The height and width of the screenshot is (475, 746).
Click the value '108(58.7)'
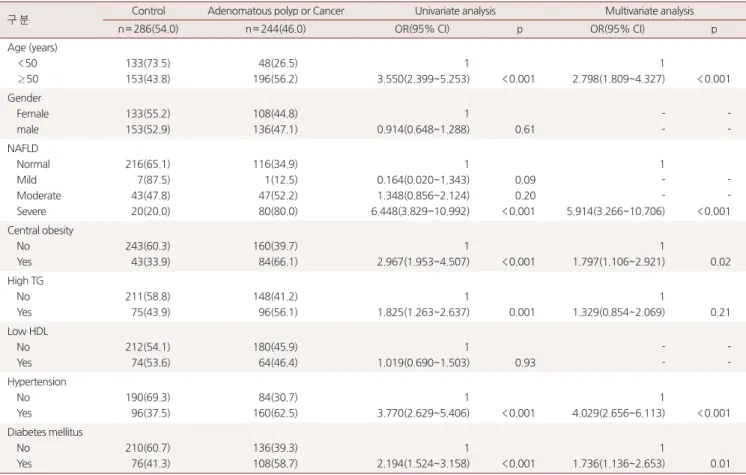(x=275, y=464)
